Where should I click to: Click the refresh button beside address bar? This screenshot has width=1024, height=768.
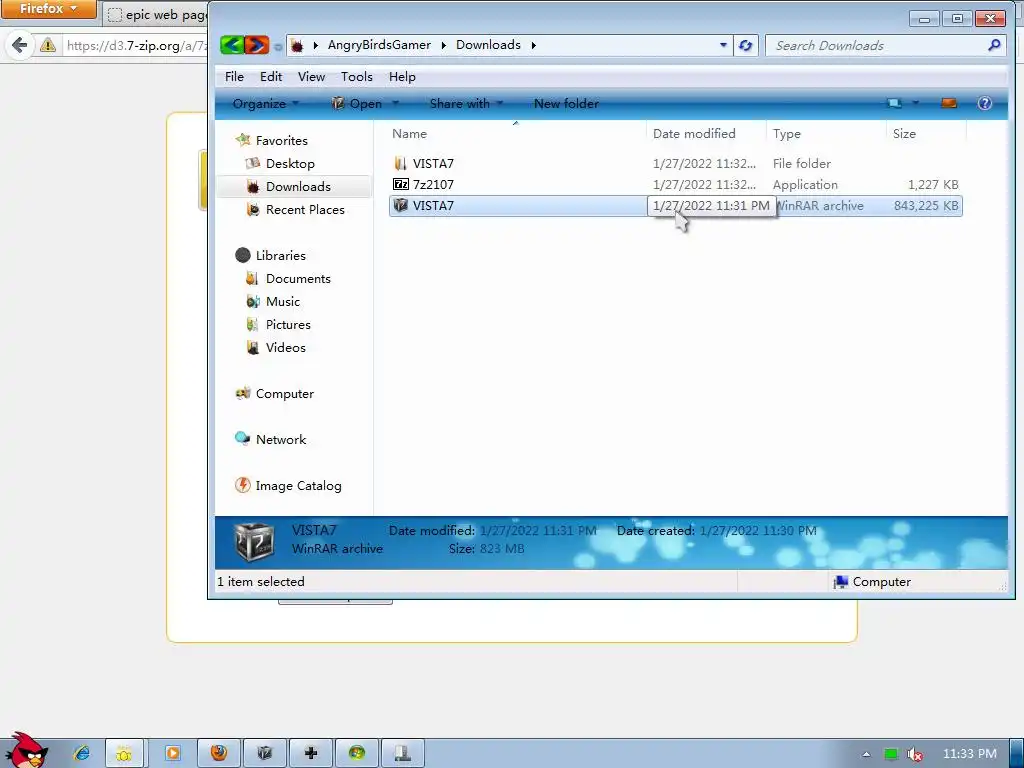745,46
